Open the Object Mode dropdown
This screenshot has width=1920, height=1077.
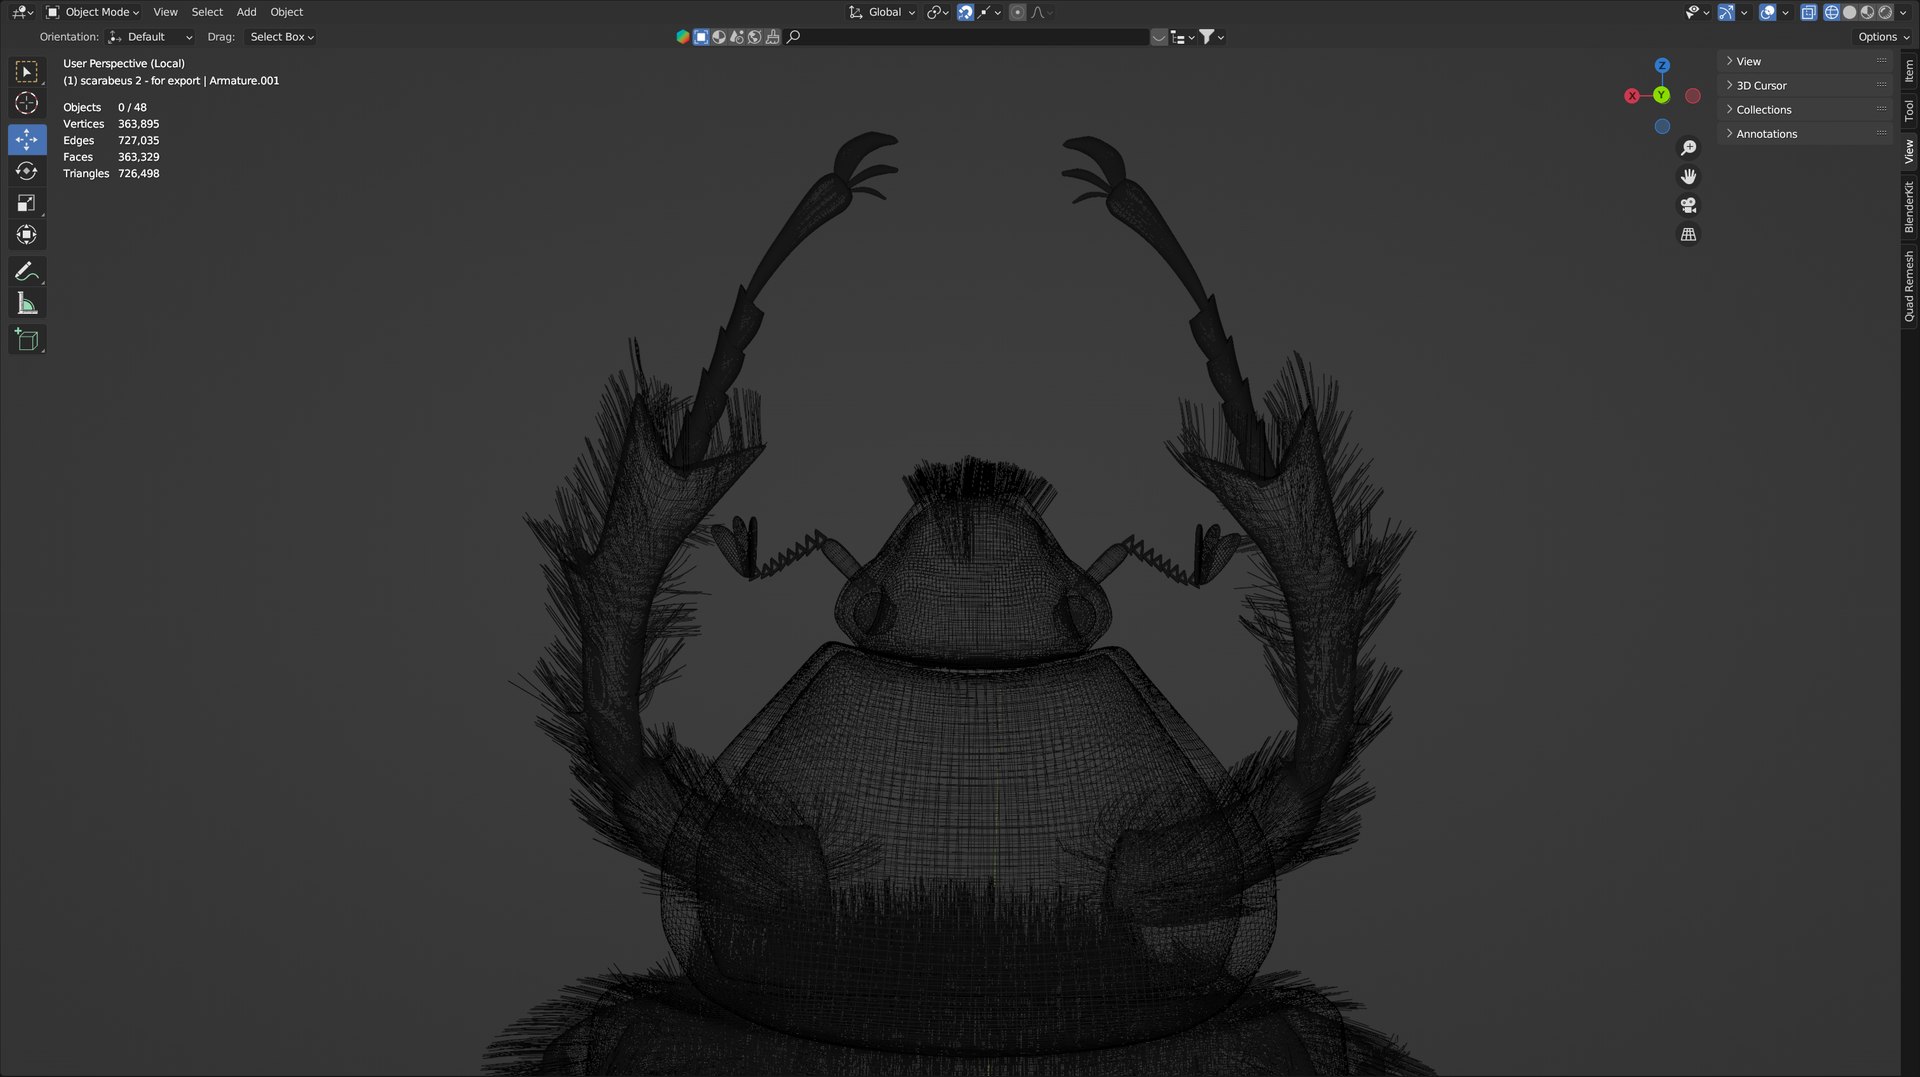(x=93, y=12)
